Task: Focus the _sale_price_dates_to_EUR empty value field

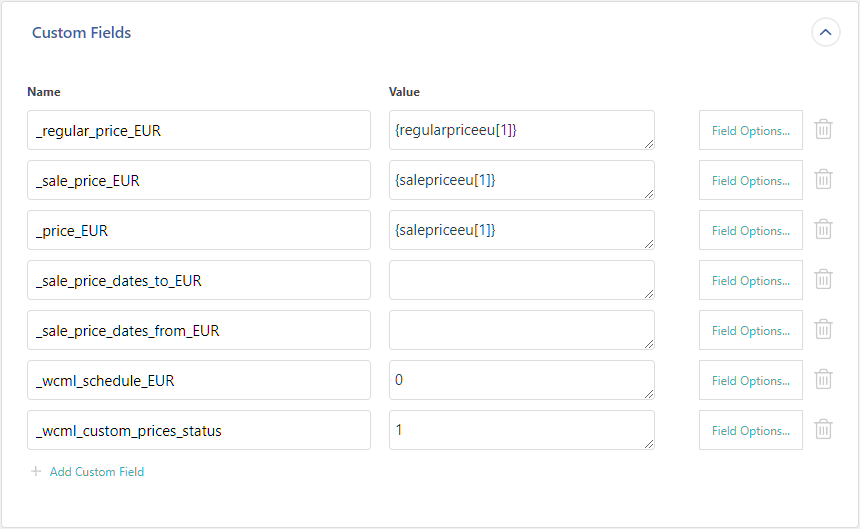Action: pos(522,280)
